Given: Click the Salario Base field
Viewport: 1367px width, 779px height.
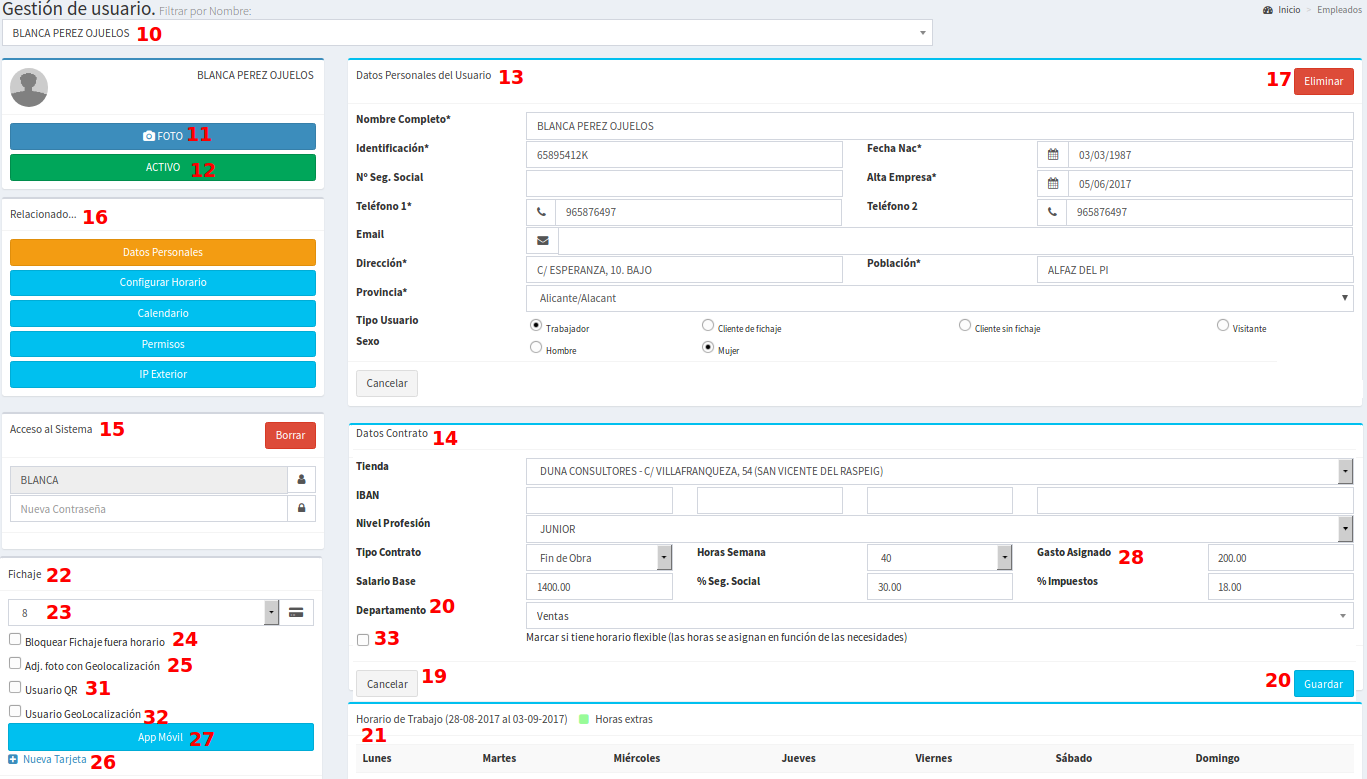Looking at the screenshot, I should tap(599, 587).
